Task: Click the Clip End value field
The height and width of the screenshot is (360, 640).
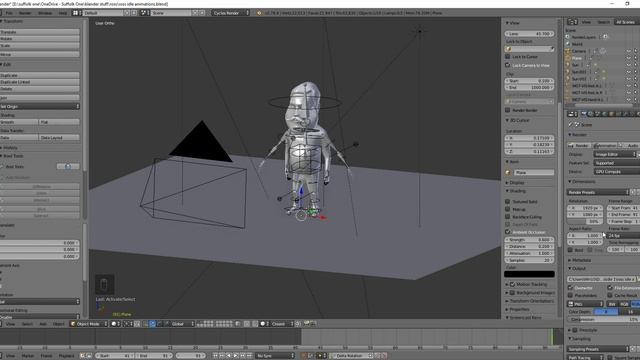Action: coord(529,88)
